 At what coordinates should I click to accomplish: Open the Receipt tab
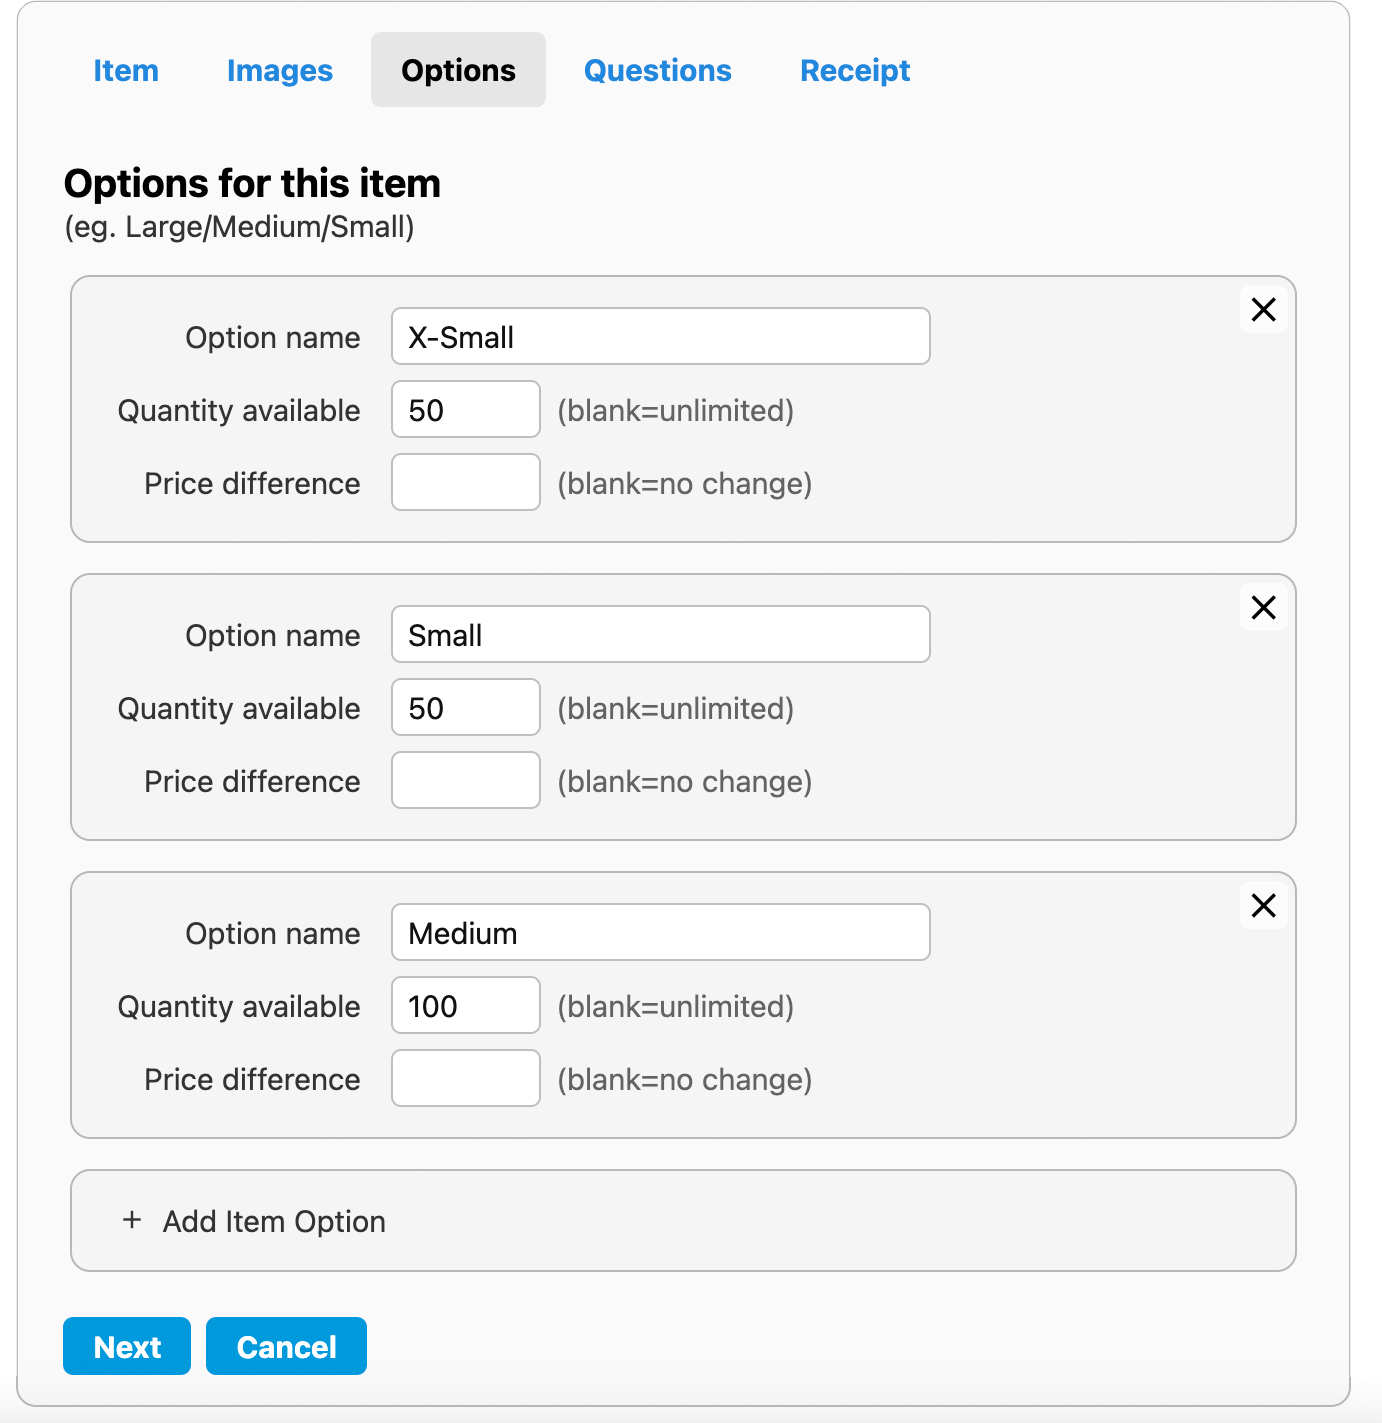[855, 70]
